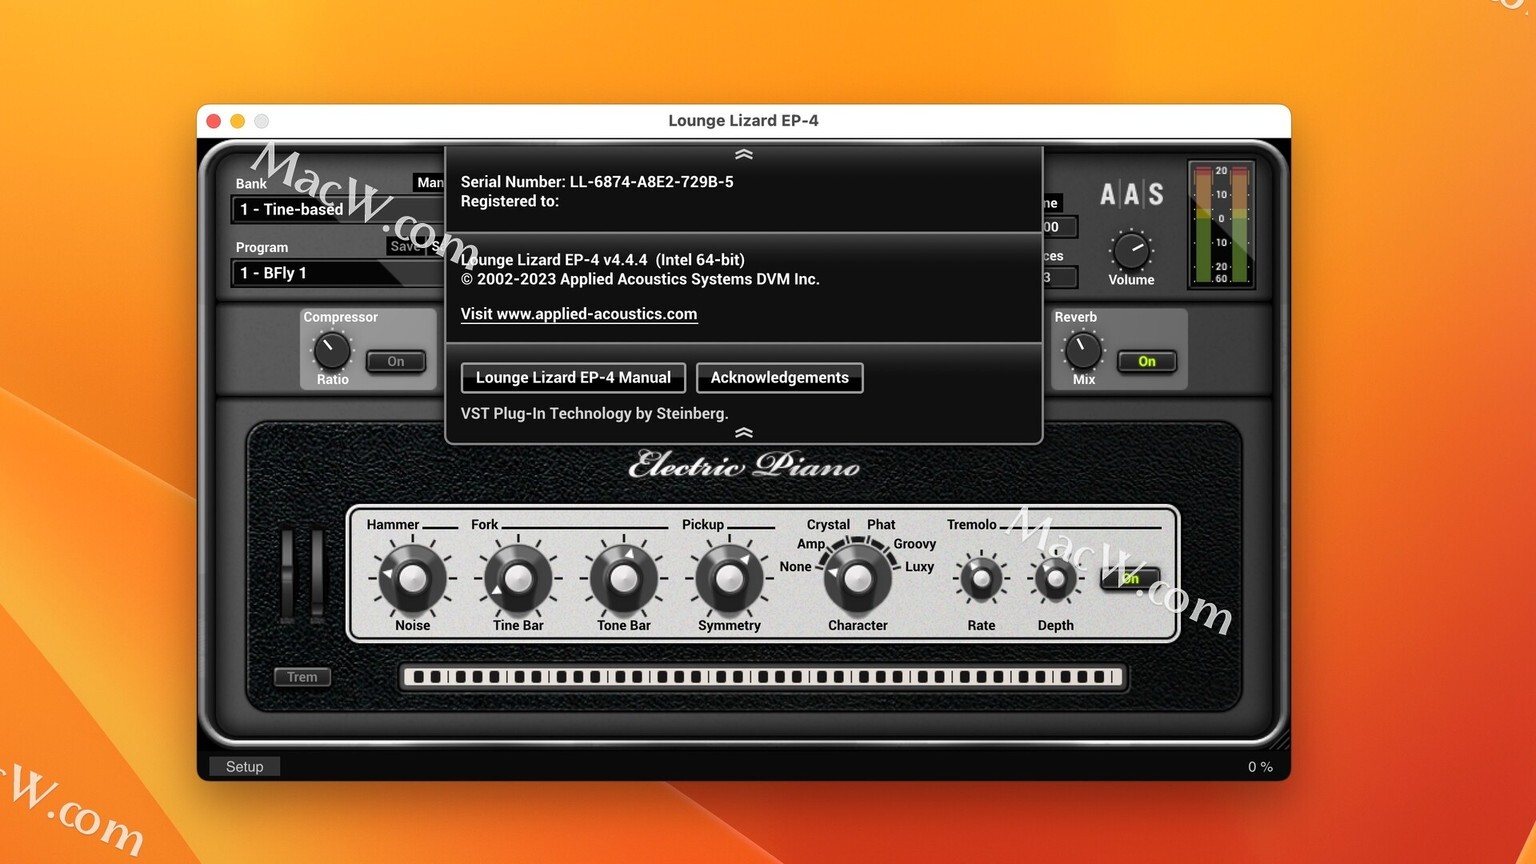
Task: Collapse info panel using bottom chevron
Action: (x=743, y=433)
